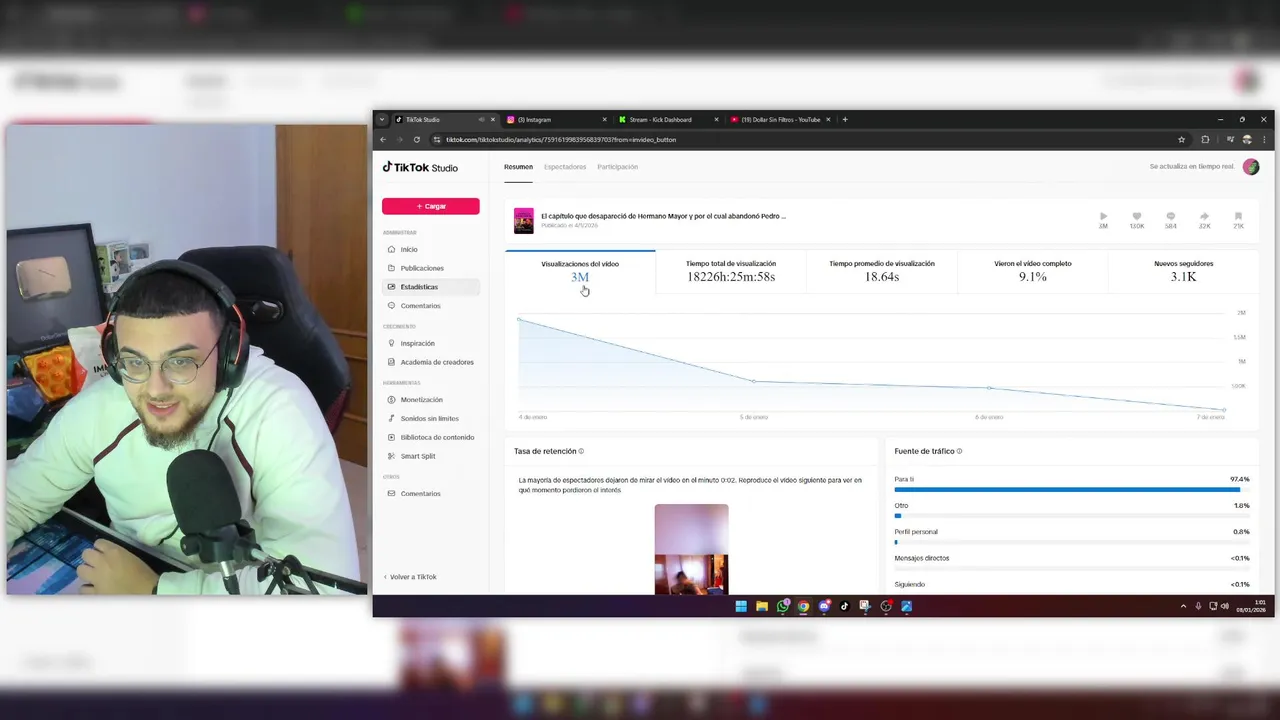Switch to the Instagram browser tab
1280x720 pixels.
pyautogui.click(x=555, y=120)
